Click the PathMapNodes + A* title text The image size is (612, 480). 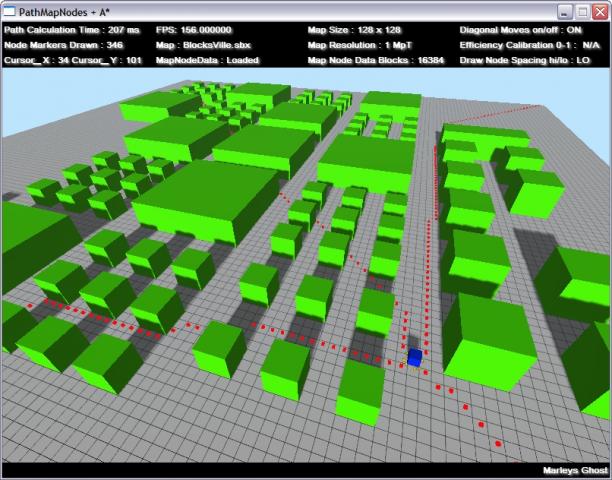click(64, 12)
